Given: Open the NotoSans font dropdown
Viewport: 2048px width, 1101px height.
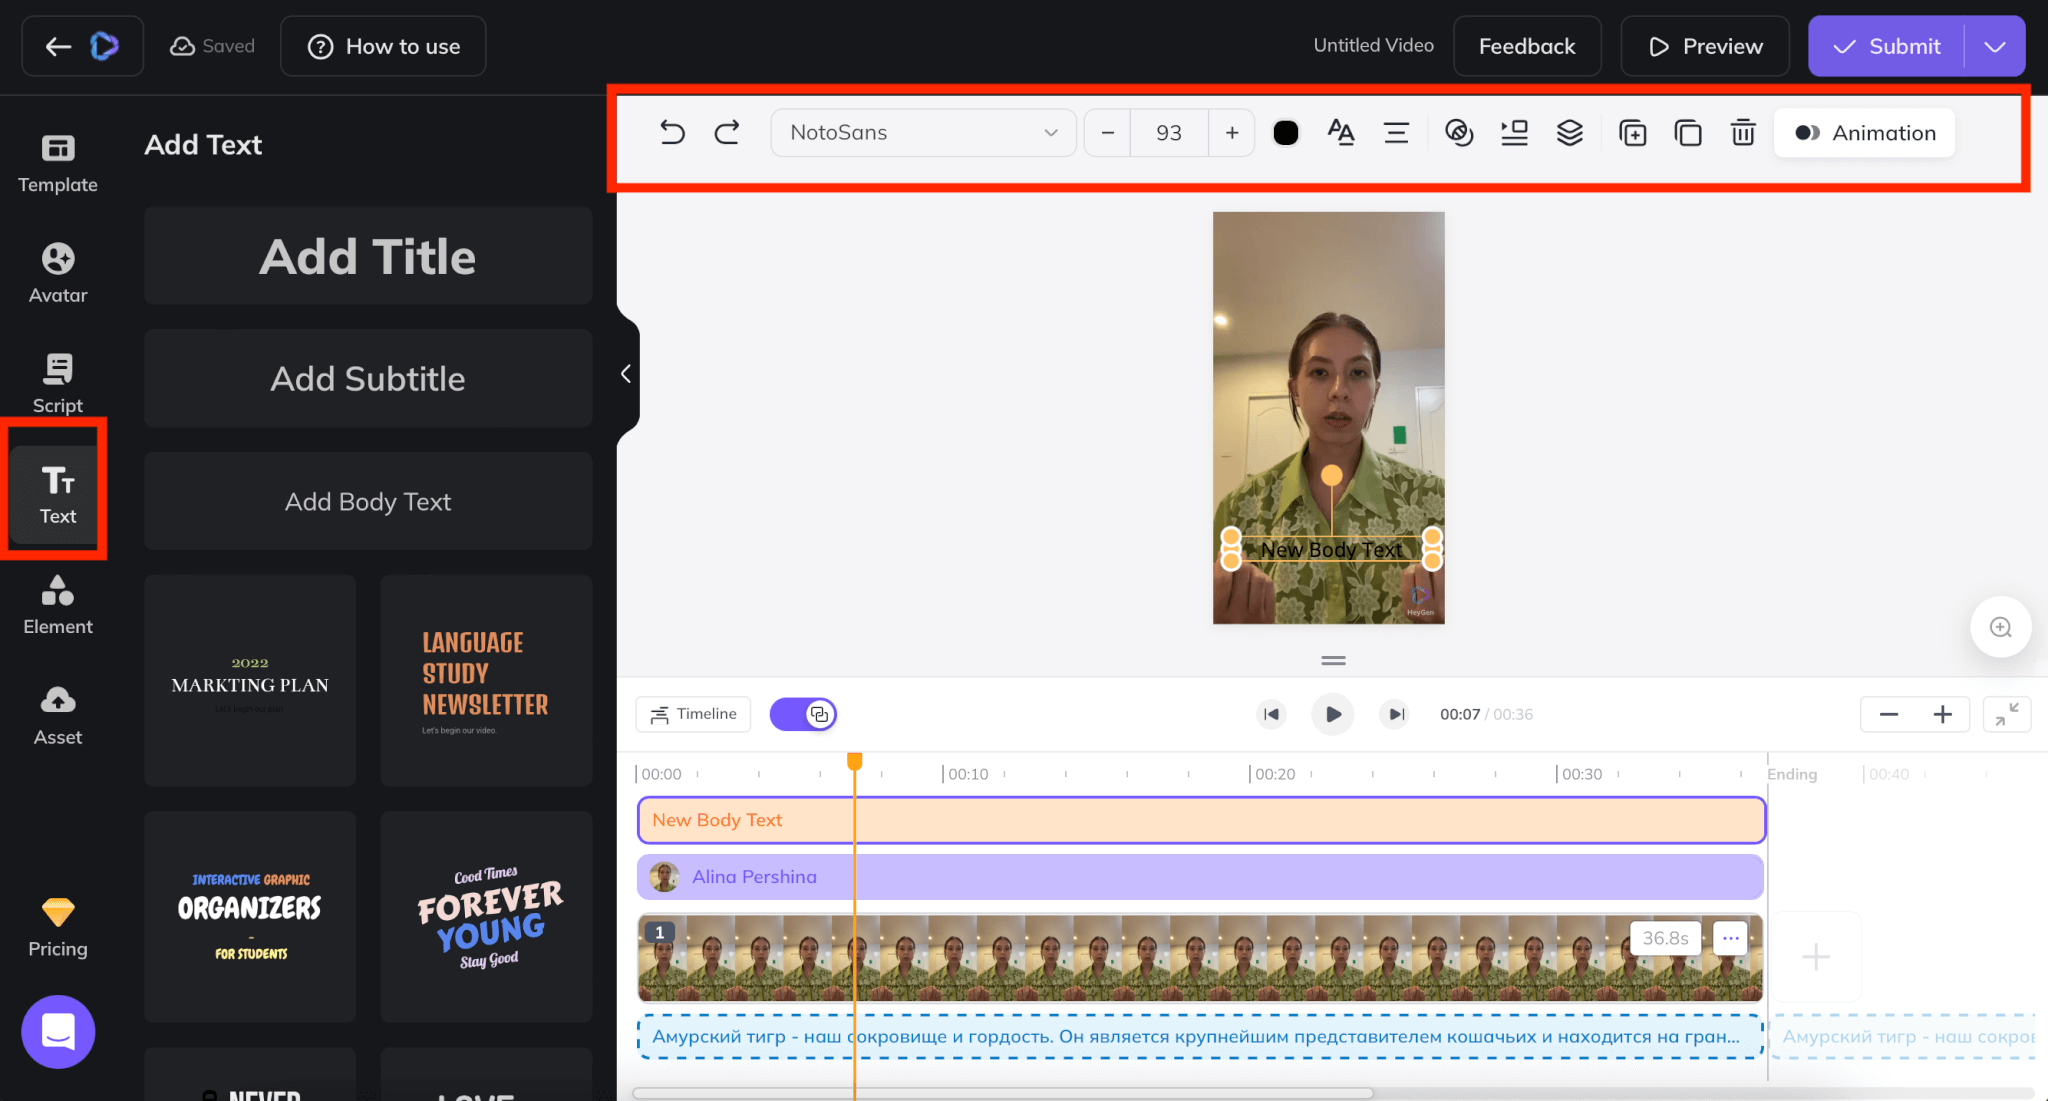Looking at the screenshot, I should pos(923,132).
